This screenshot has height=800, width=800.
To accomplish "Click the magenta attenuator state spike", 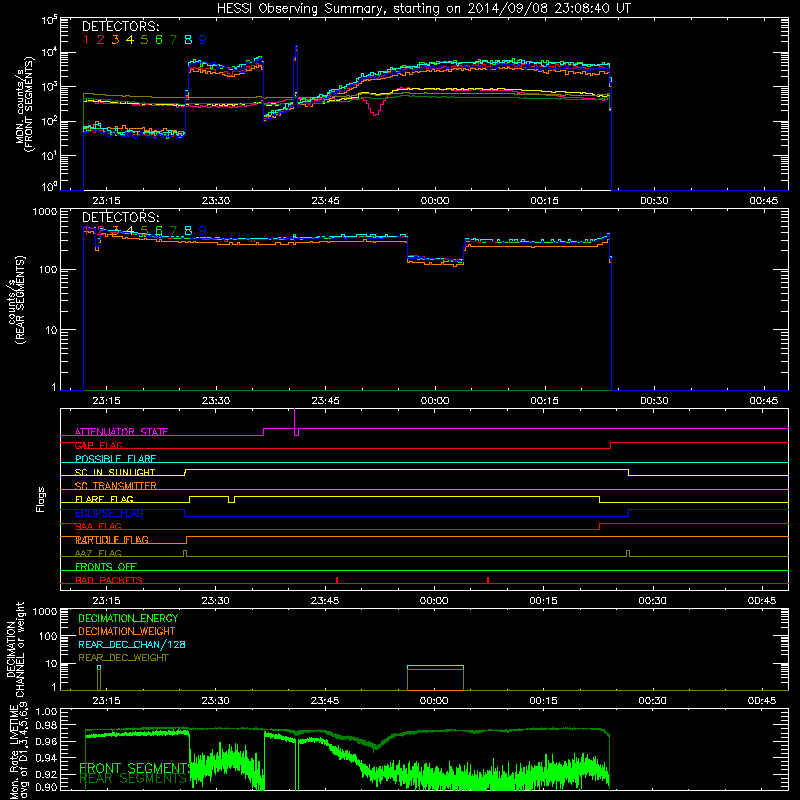I will pyautogui.click(x=295, y=421).
